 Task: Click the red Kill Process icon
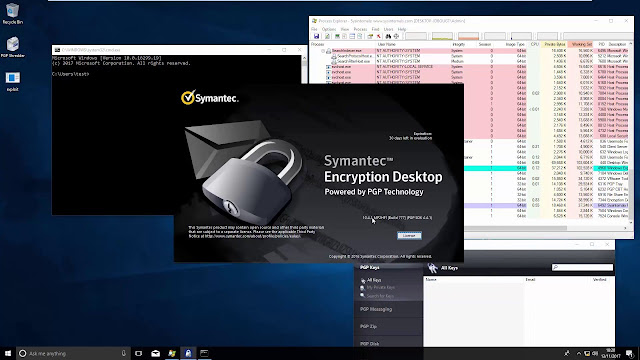click(379, 36)
